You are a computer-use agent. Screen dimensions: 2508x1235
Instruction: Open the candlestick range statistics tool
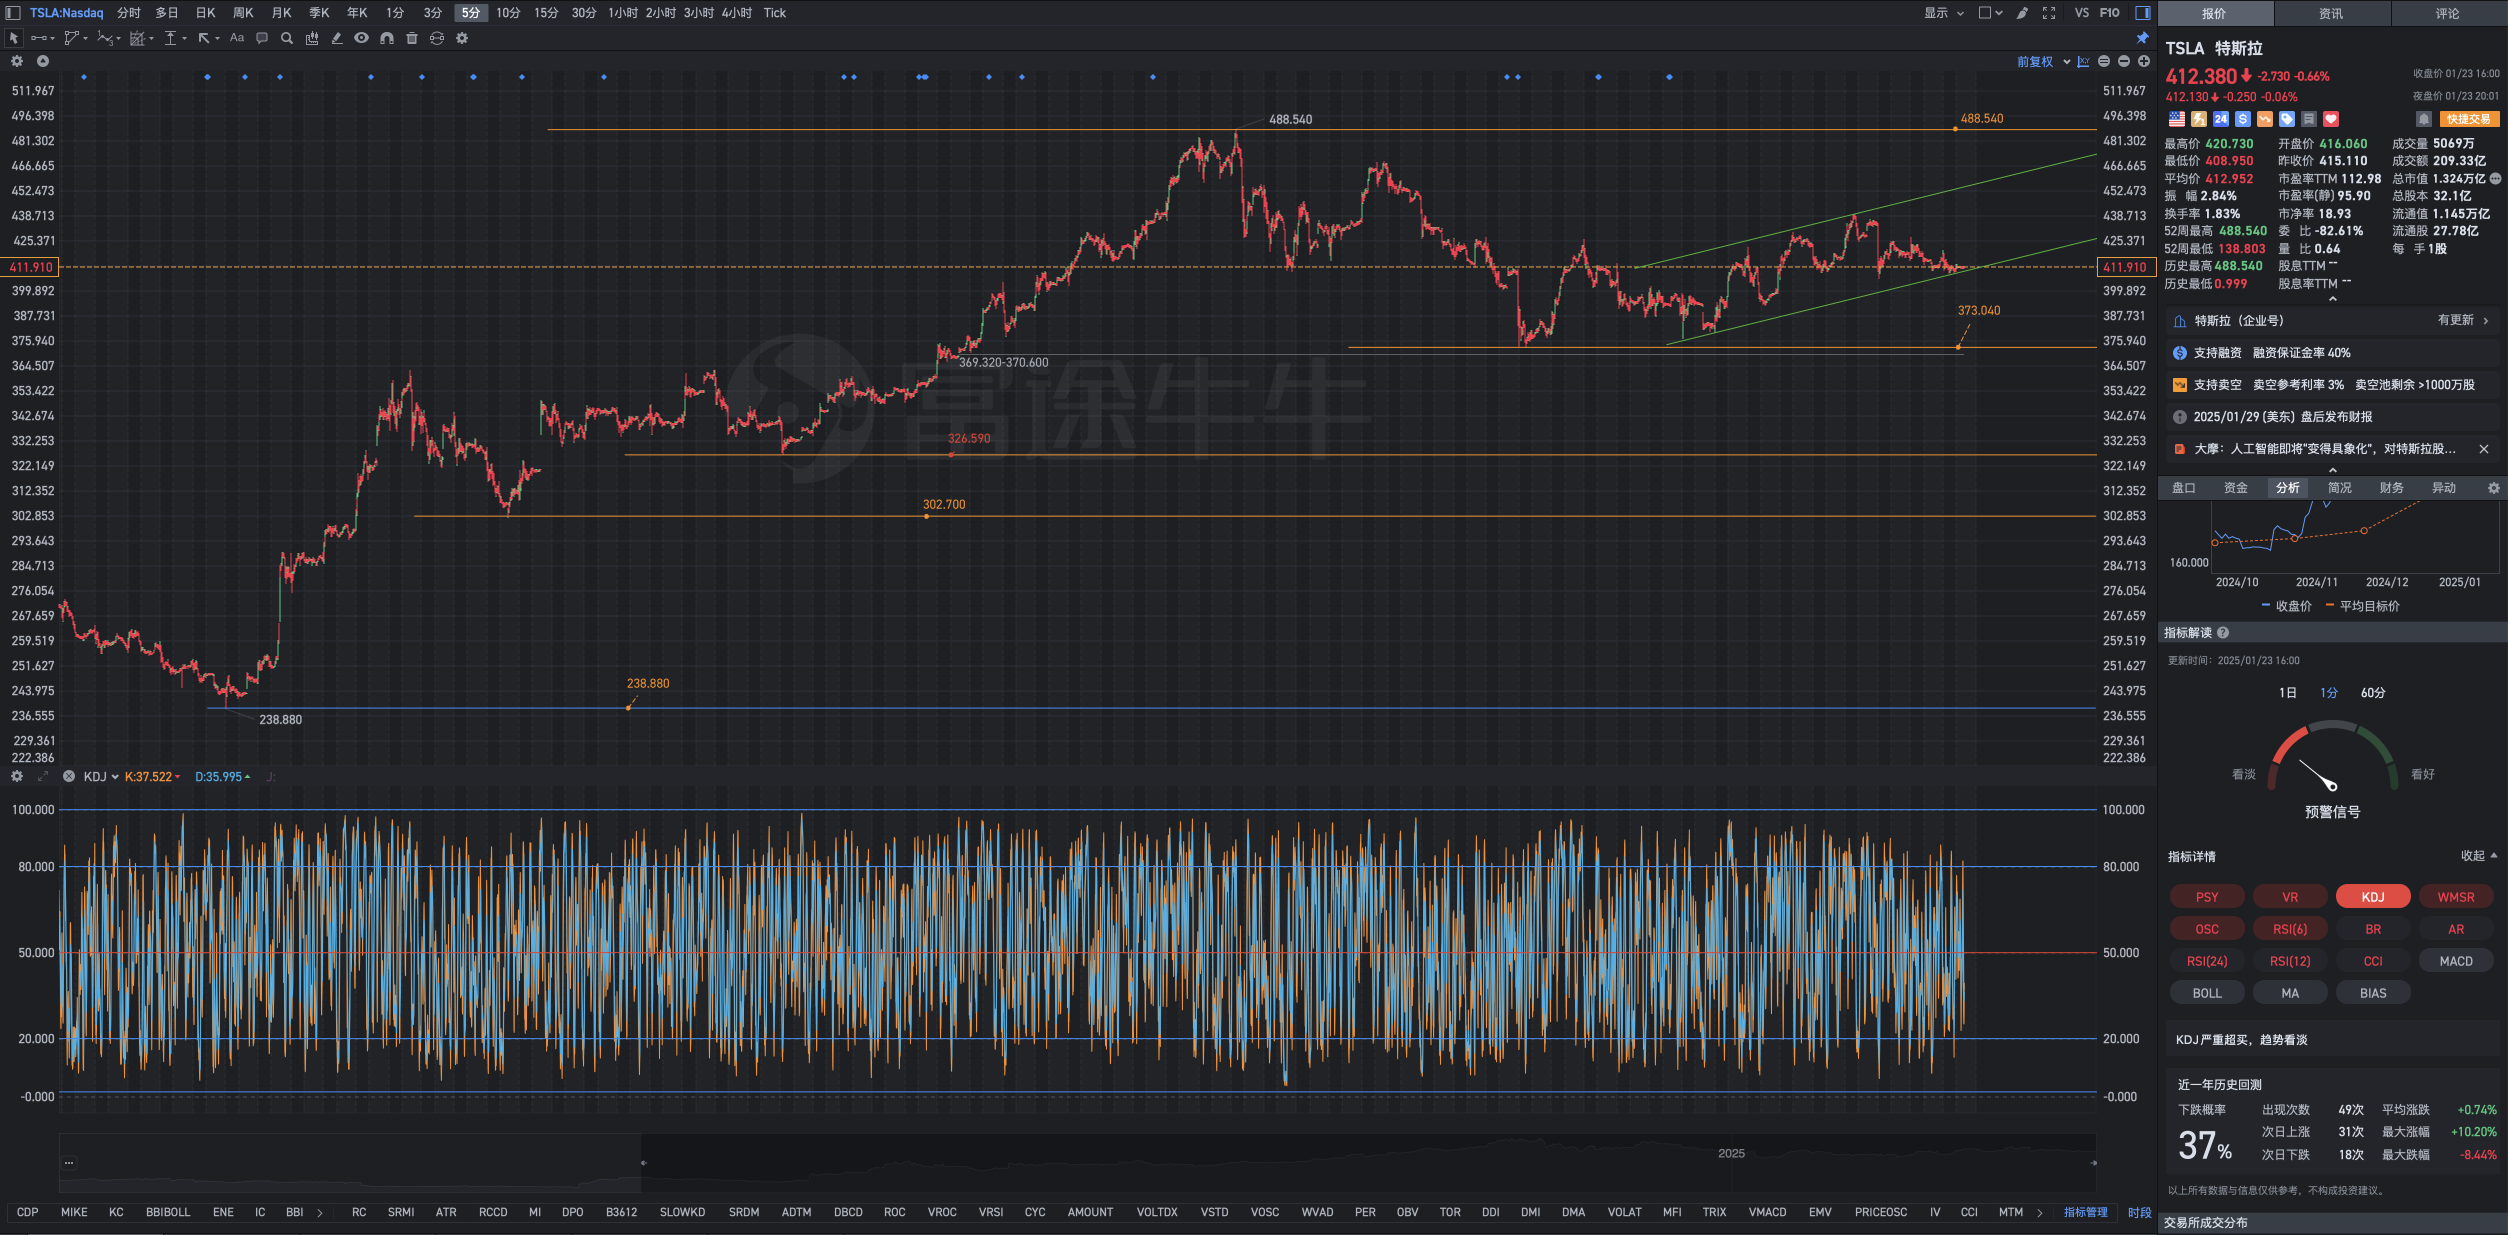(312, 38)
